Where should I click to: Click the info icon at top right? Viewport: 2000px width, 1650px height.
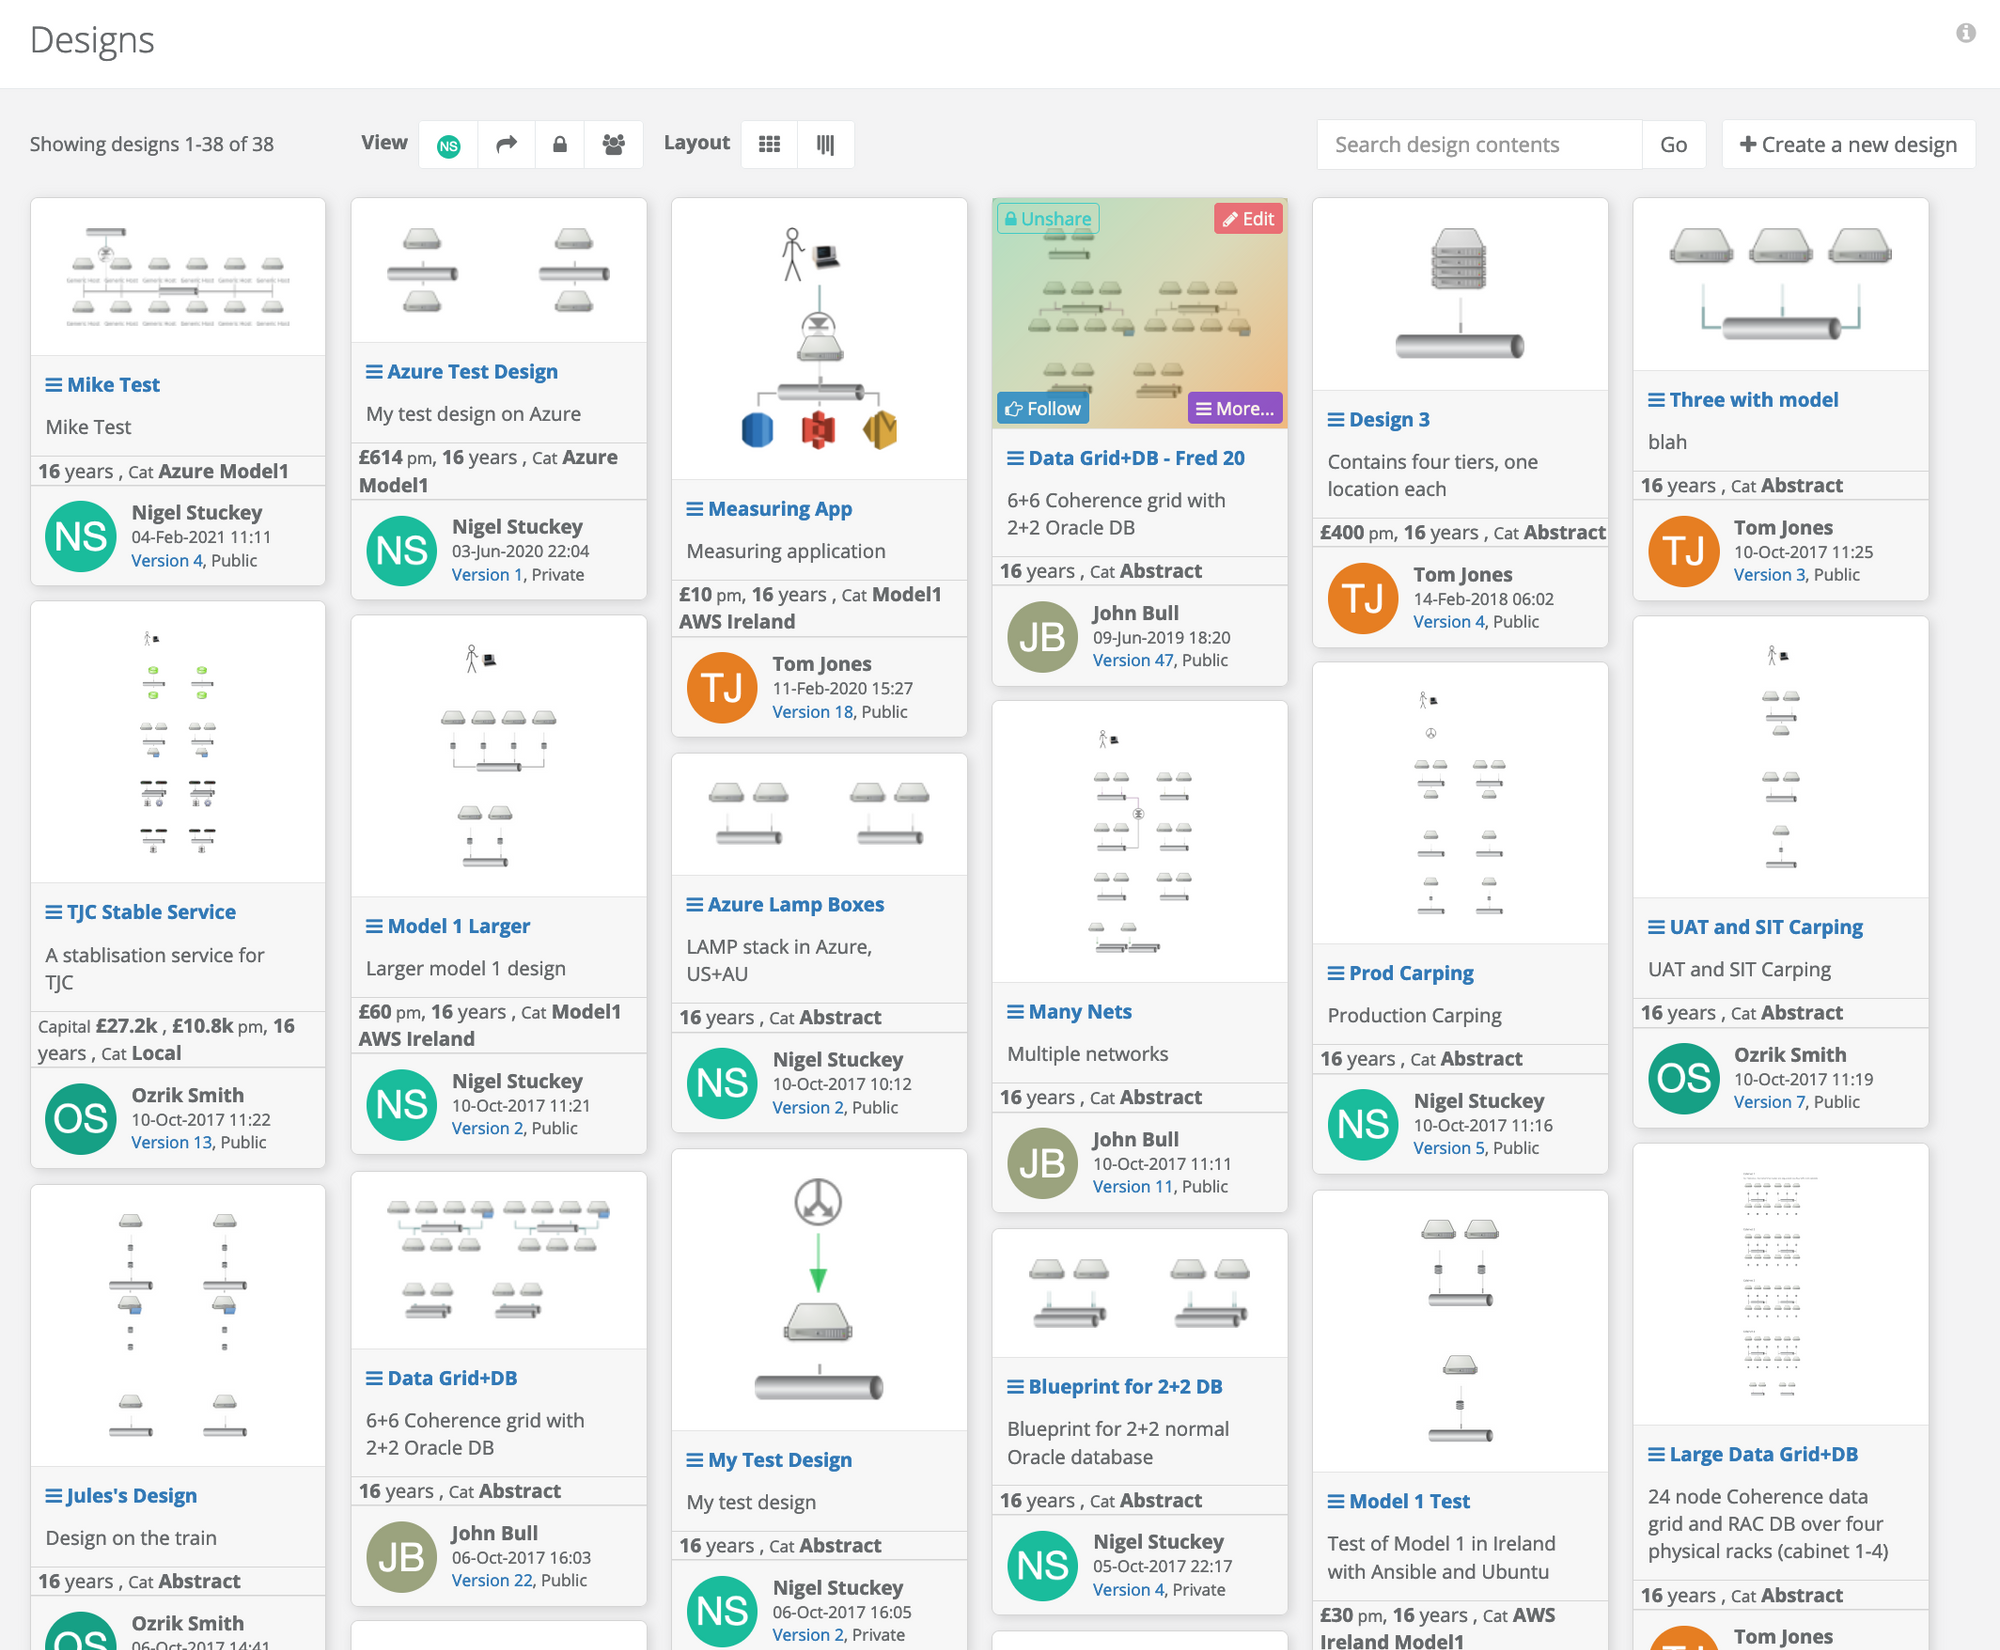tap(1965, 33)
